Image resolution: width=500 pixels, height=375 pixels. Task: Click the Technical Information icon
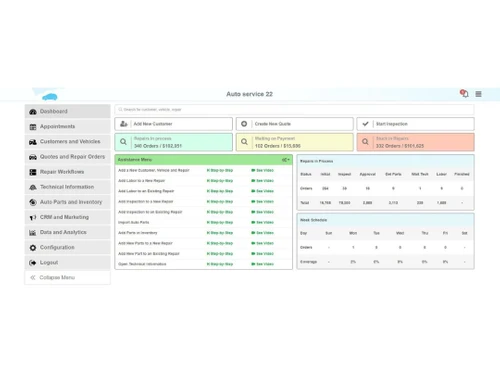click(33, 187)
